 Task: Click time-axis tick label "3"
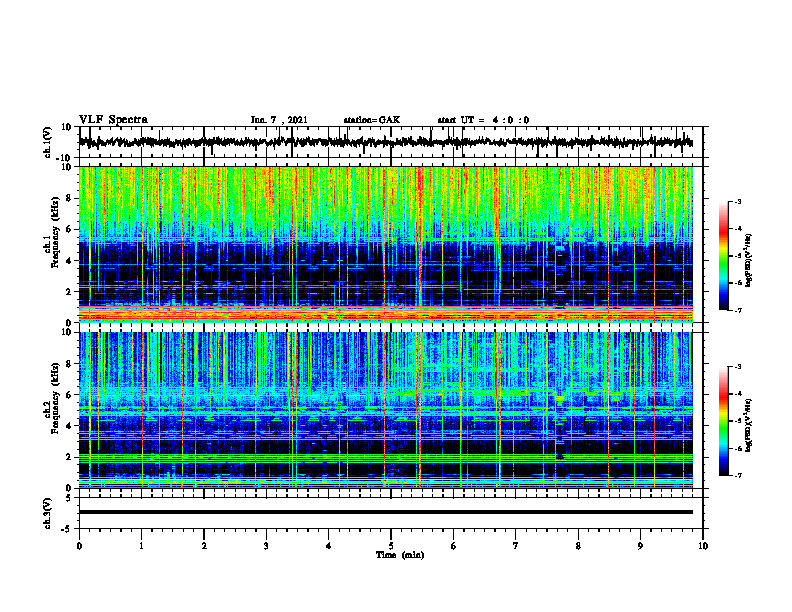[x=266, y=546]
